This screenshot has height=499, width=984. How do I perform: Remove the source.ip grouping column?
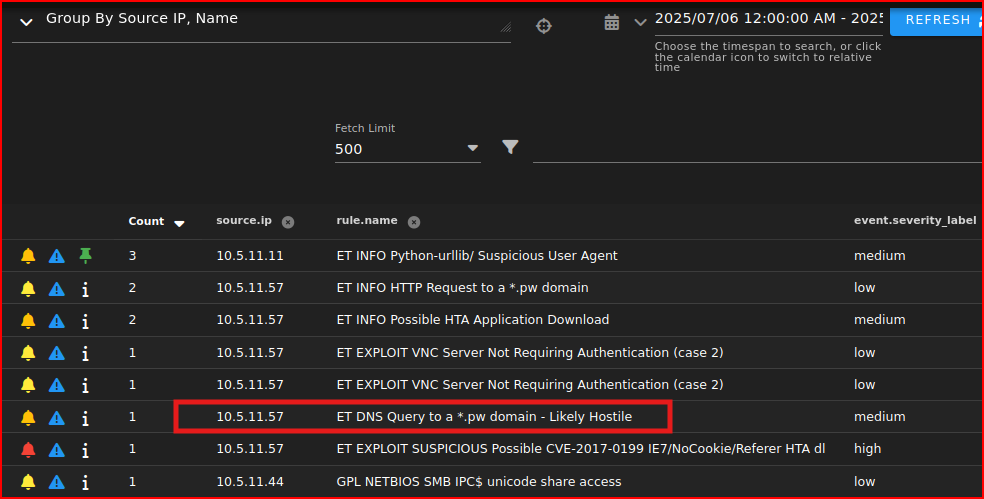pos(288,222)
